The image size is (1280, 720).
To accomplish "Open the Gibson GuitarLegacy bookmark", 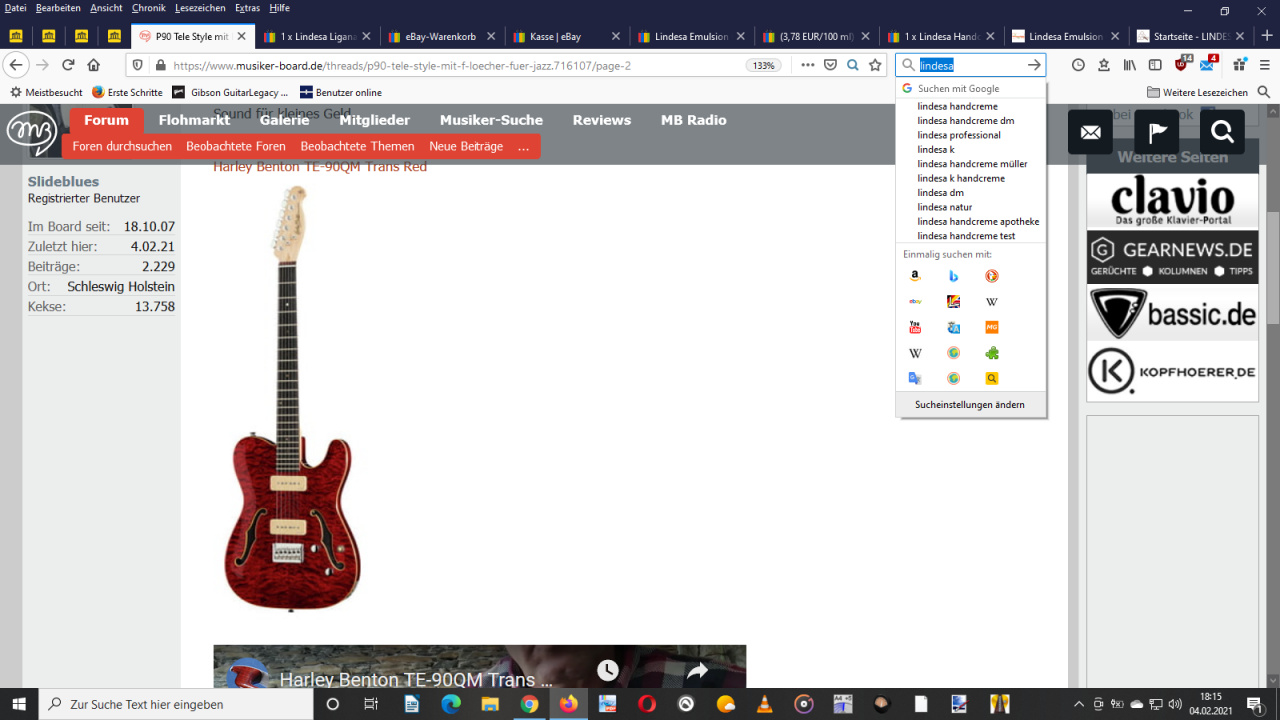I will pyautogui.click(x=230, y=92).
